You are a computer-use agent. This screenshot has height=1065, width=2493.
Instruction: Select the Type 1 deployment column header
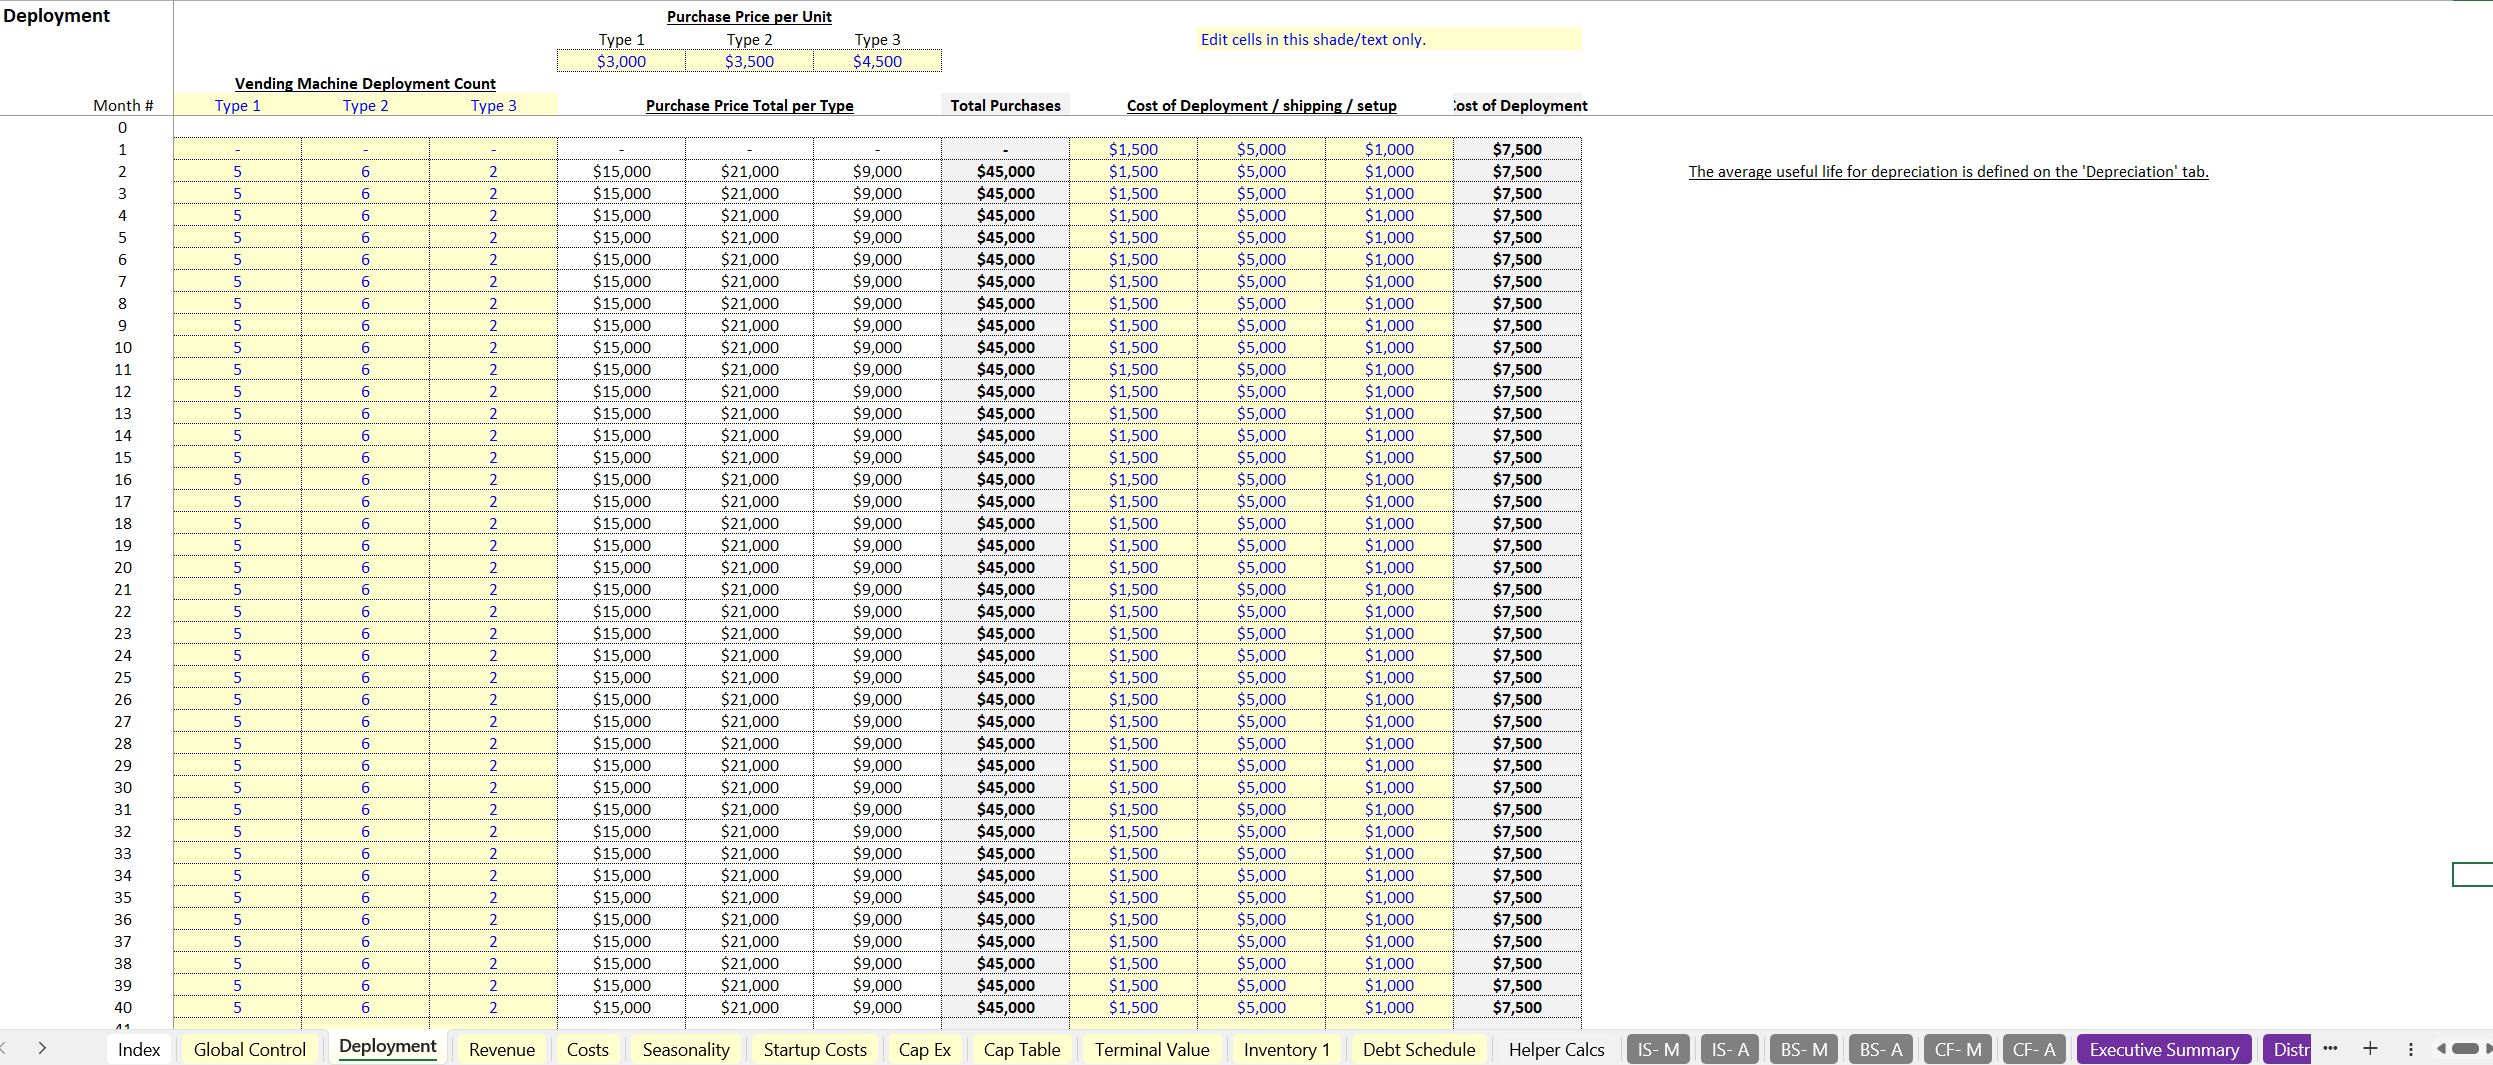(x=237, y=105)
